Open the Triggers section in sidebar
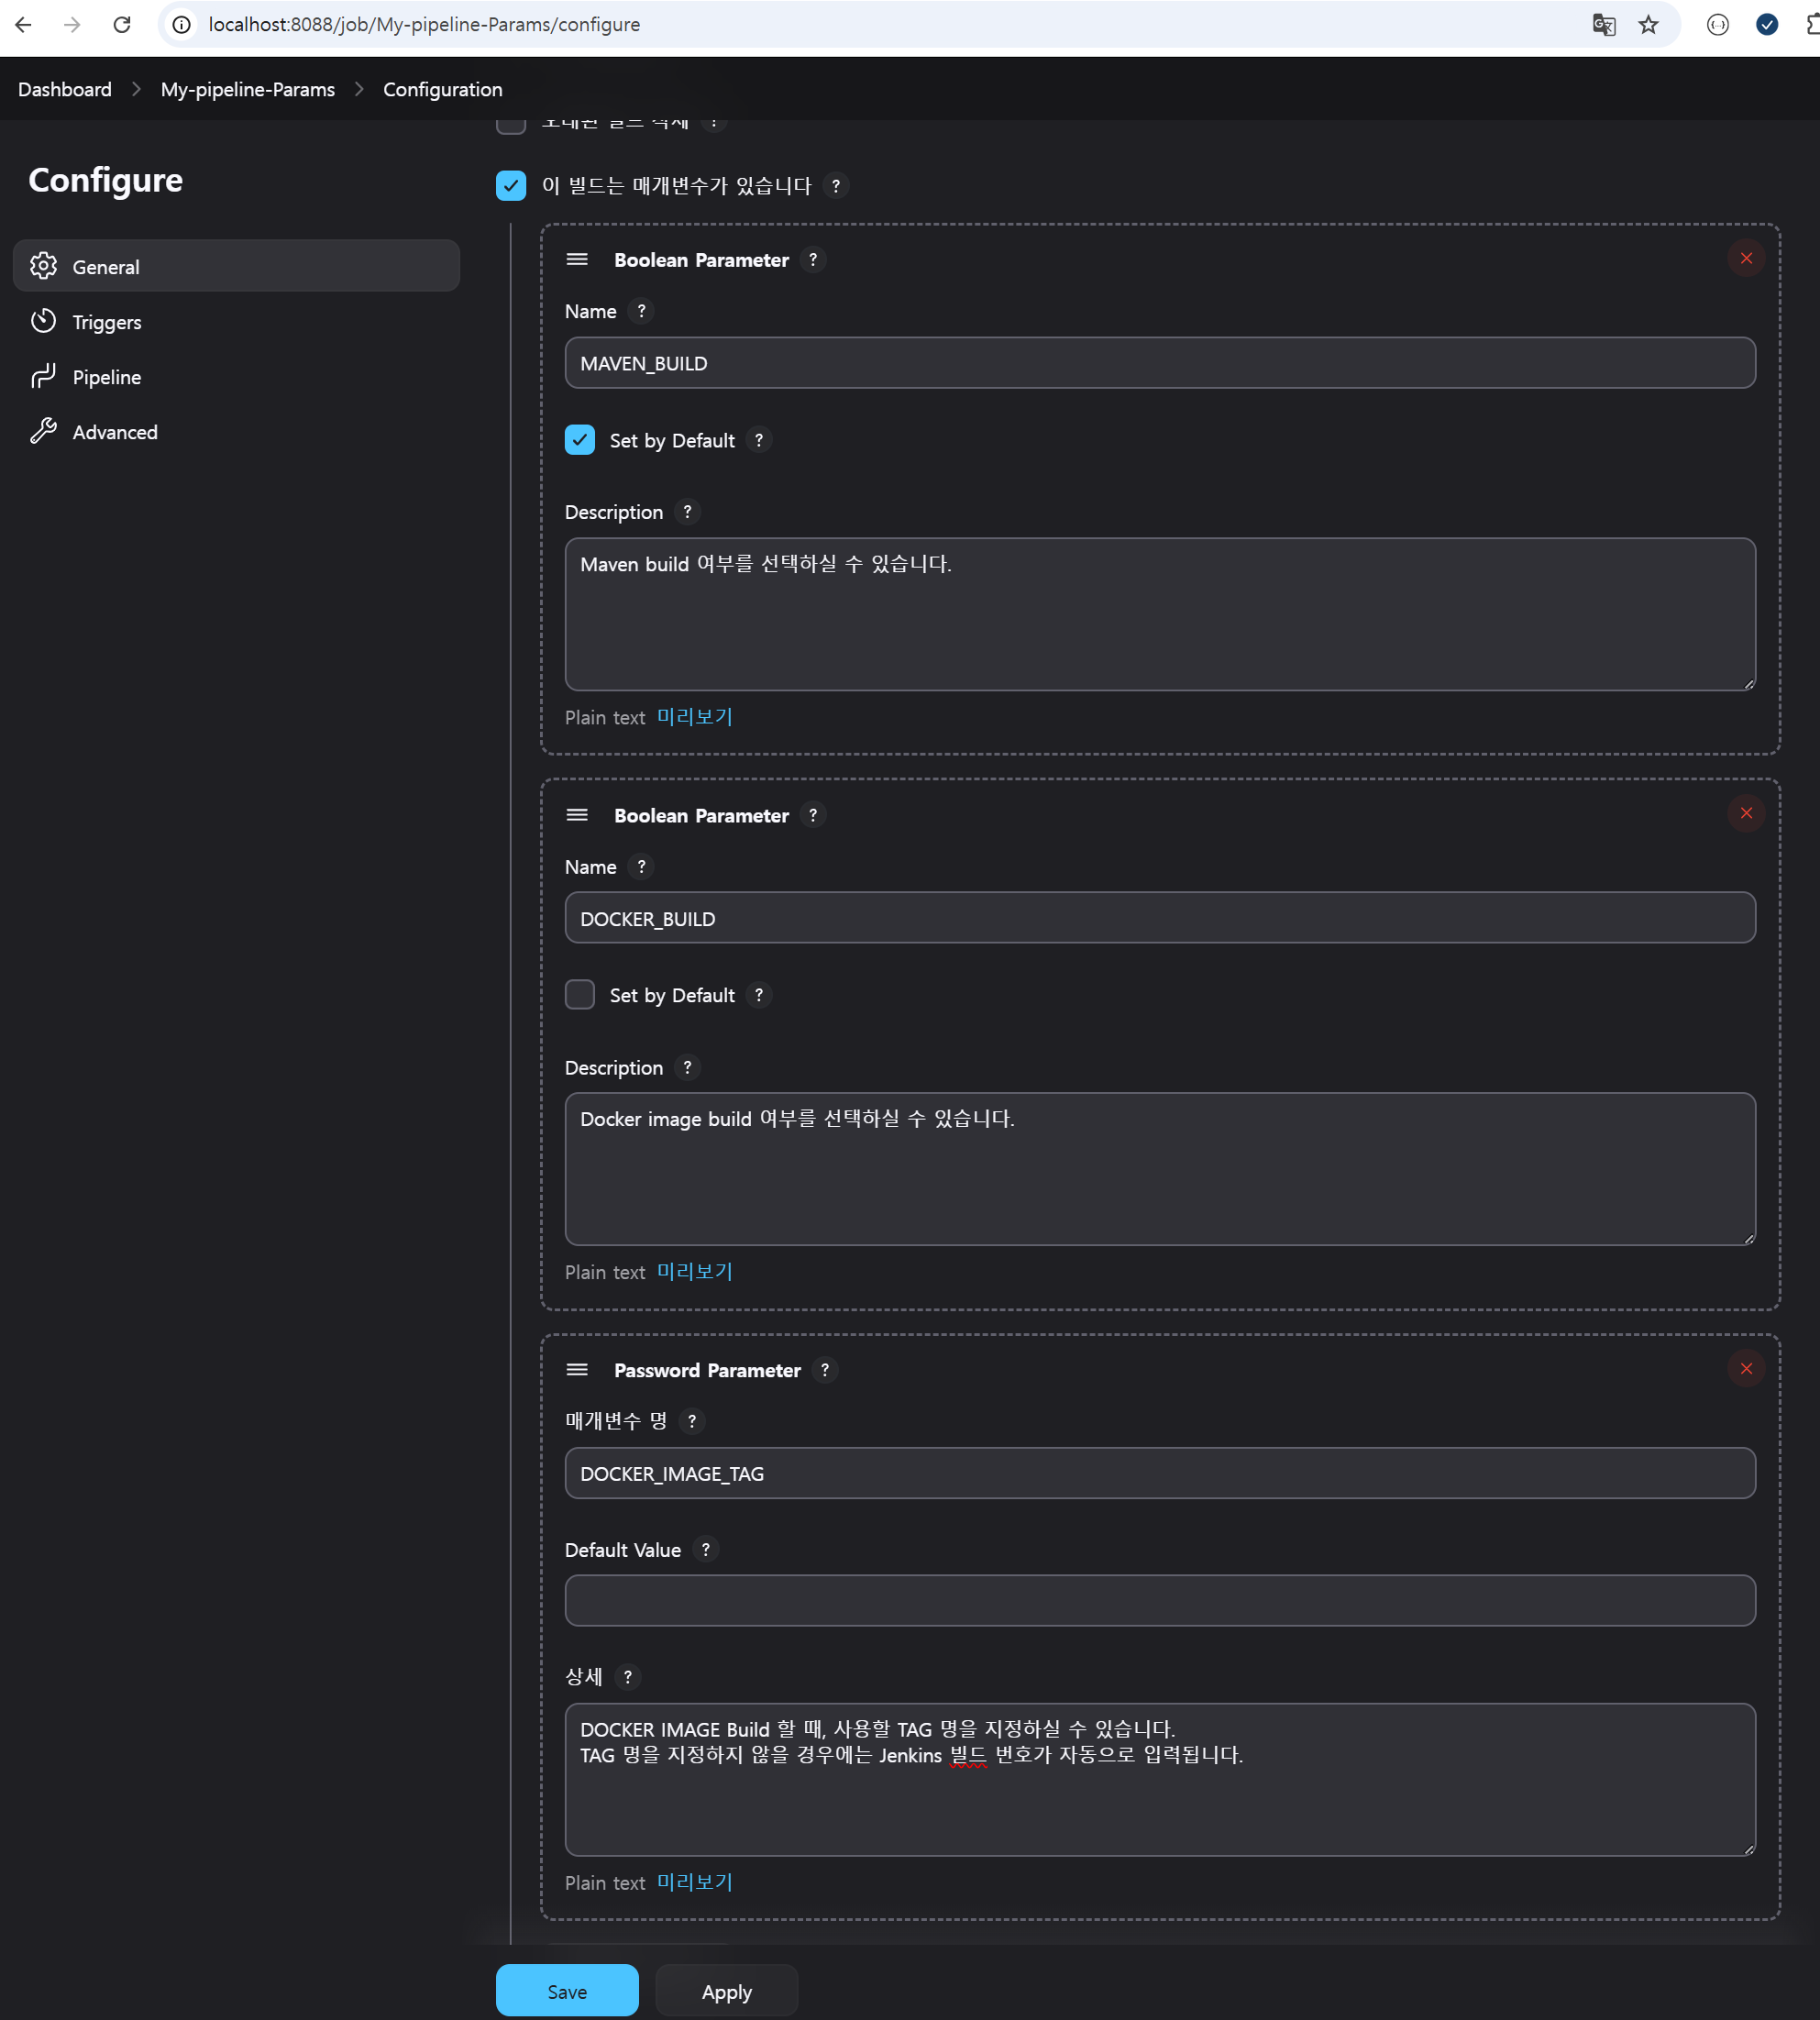Image resolution: width=1820 pixels, height=2020 pixels. (x=107, y=322)
